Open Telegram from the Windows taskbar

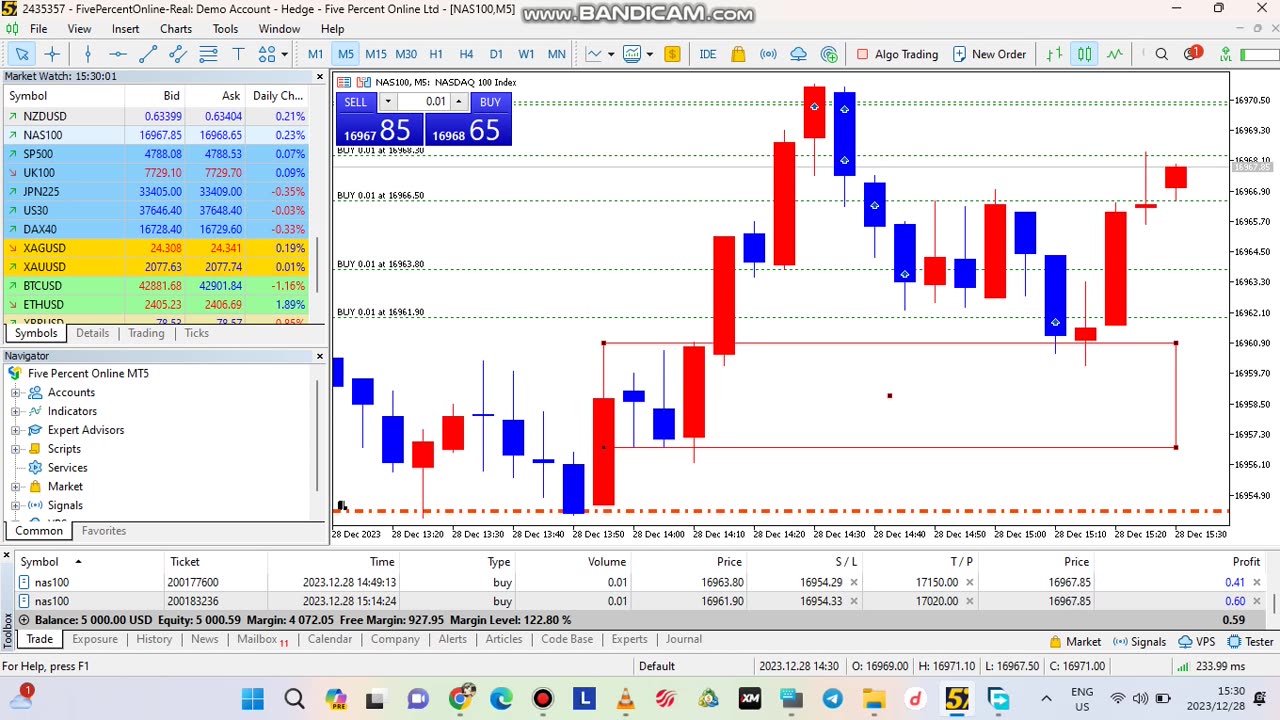(x=833, y=699)
